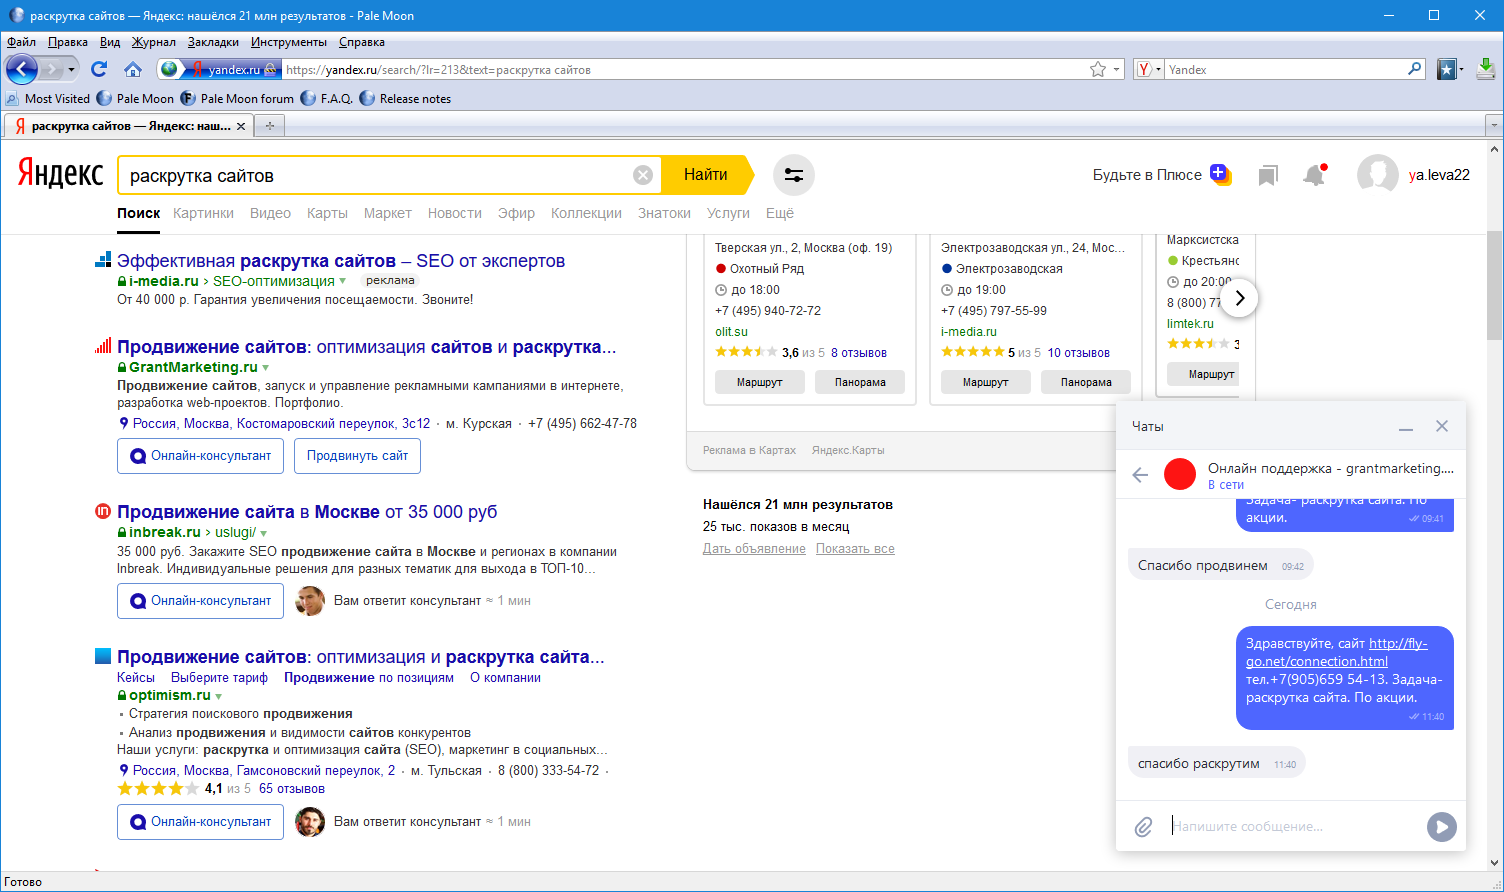Switch to the Картинки search tab
Image resolution: width=1504 pixels, height=892 pixels.
203,213
